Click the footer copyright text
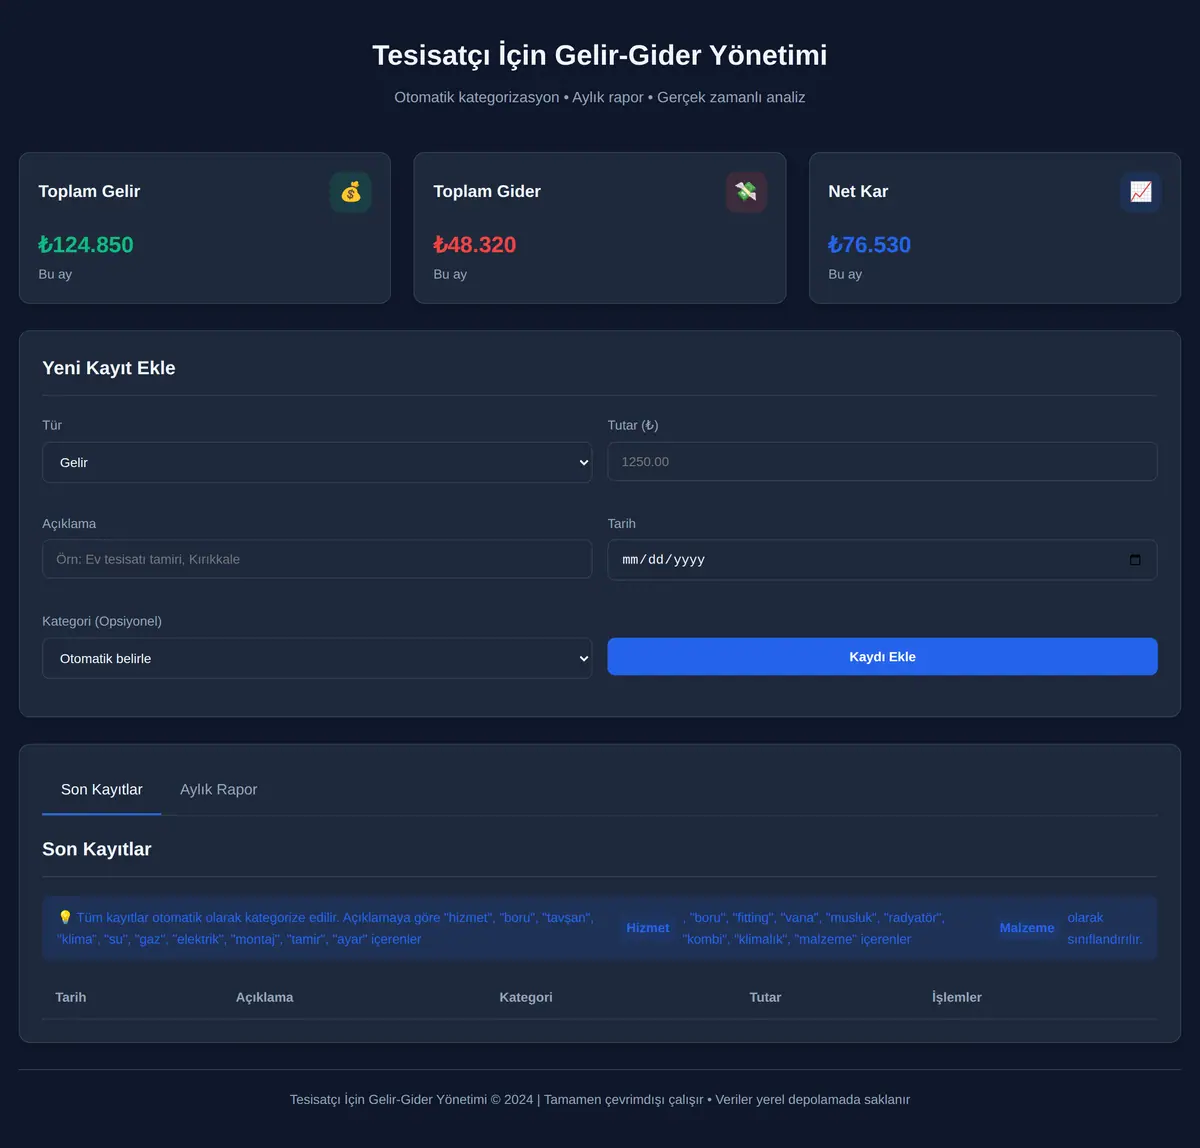1200x1148 pixels. coord(600,1099)
